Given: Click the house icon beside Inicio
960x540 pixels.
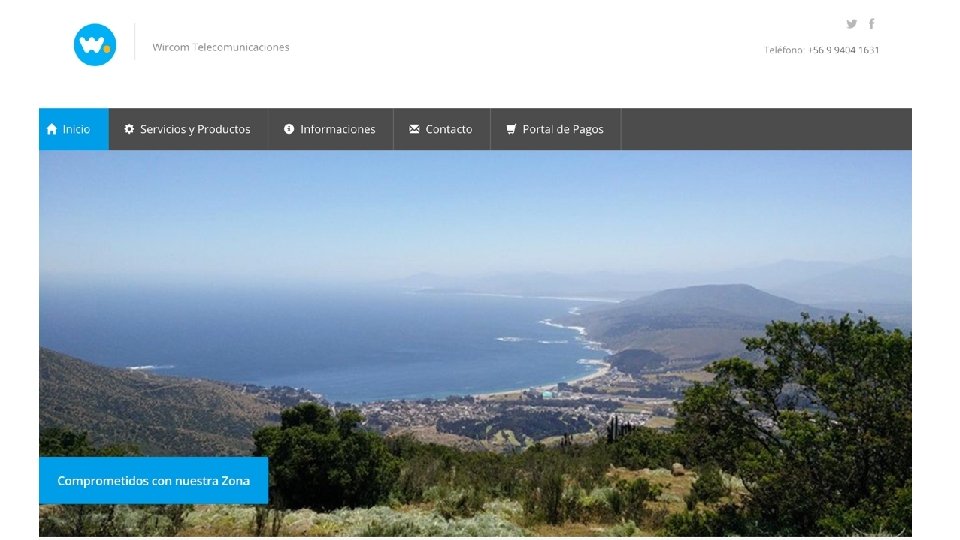Looking at the screenshot, I should pyautogui.click(x=51, y=129).
